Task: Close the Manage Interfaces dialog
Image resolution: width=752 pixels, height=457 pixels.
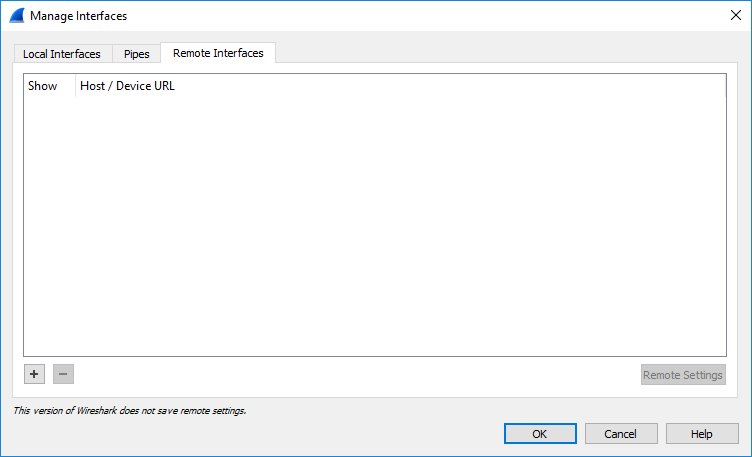Action: (x=734, y=16)
